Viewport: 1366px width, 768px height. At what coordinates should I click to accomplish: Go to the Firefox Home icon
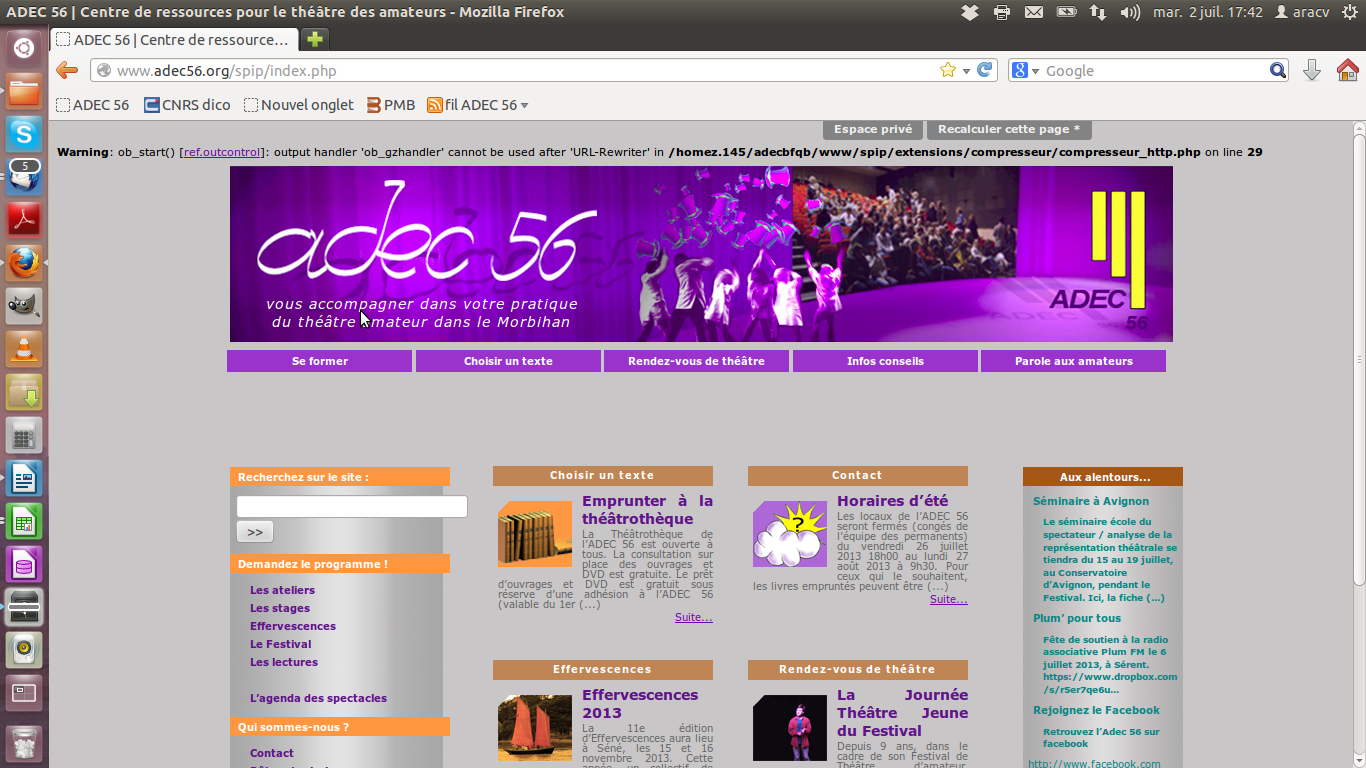[1348, 70]
